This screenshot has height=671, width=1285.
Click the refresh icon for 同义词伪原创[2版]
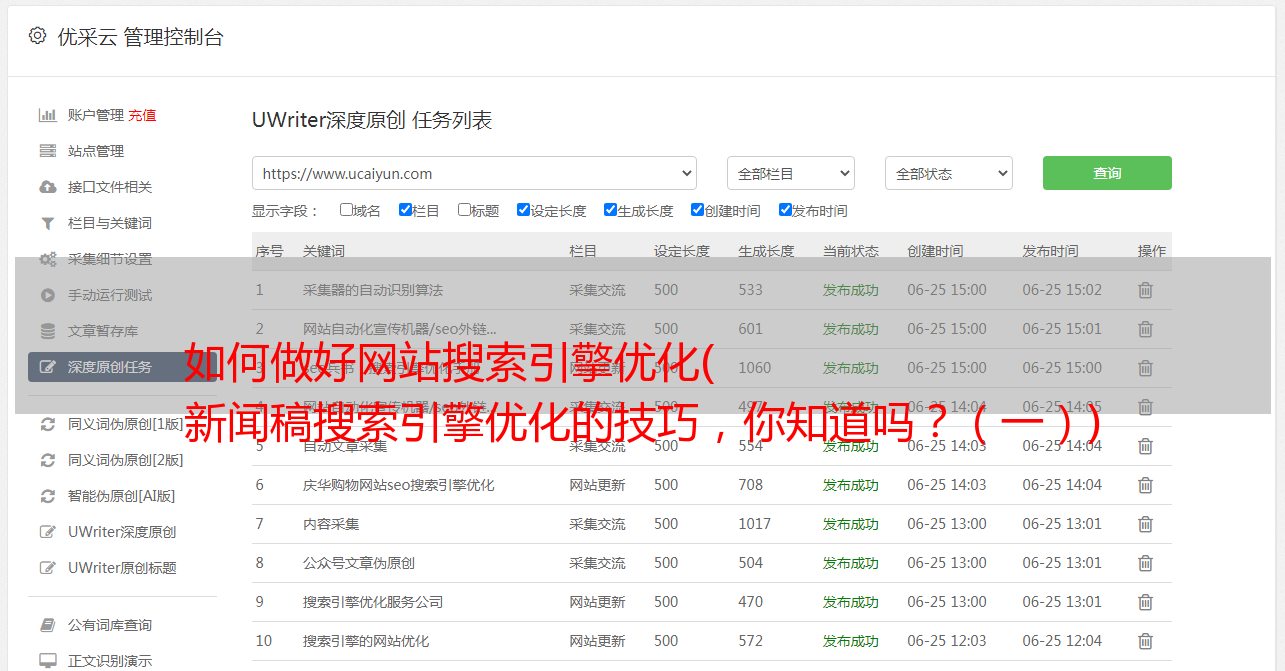[x=47, y=460]
